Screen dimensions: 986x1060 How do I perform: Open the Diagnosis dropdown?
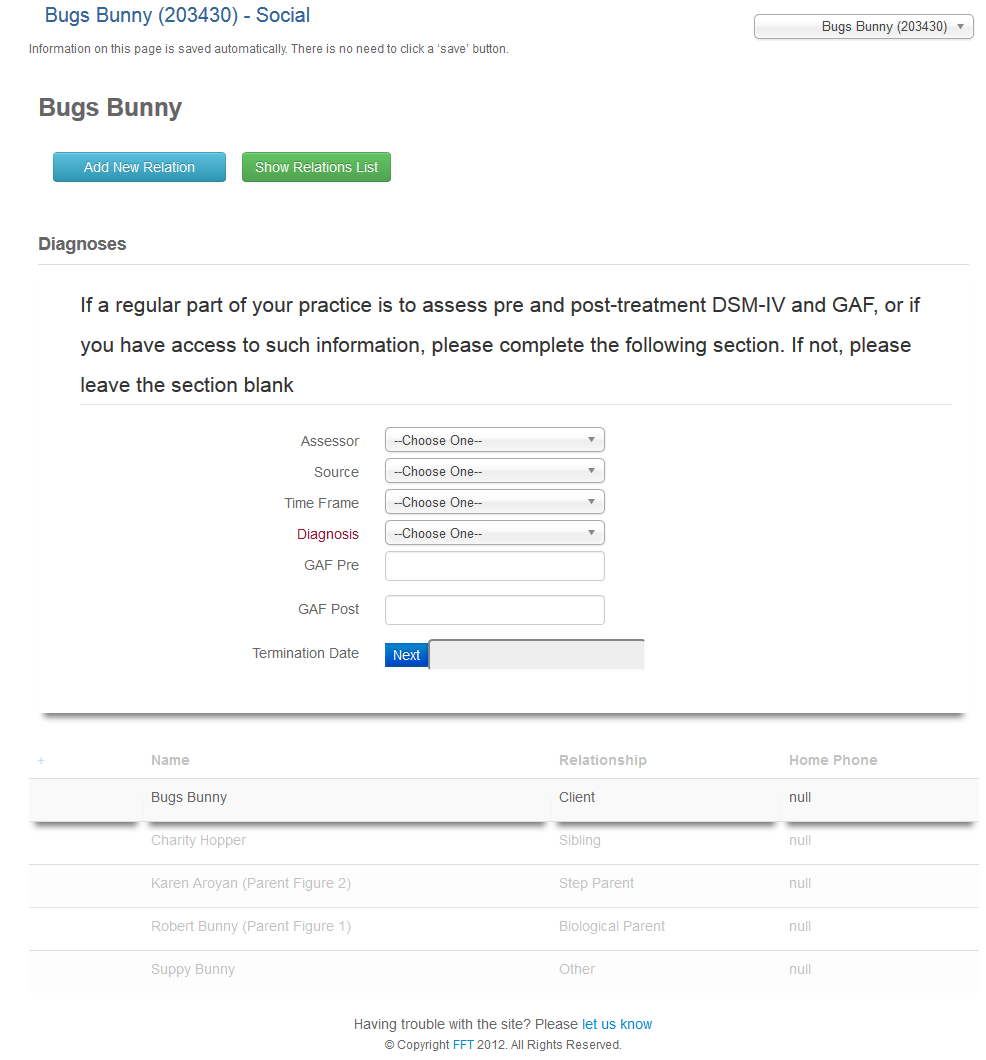[495, 533]
